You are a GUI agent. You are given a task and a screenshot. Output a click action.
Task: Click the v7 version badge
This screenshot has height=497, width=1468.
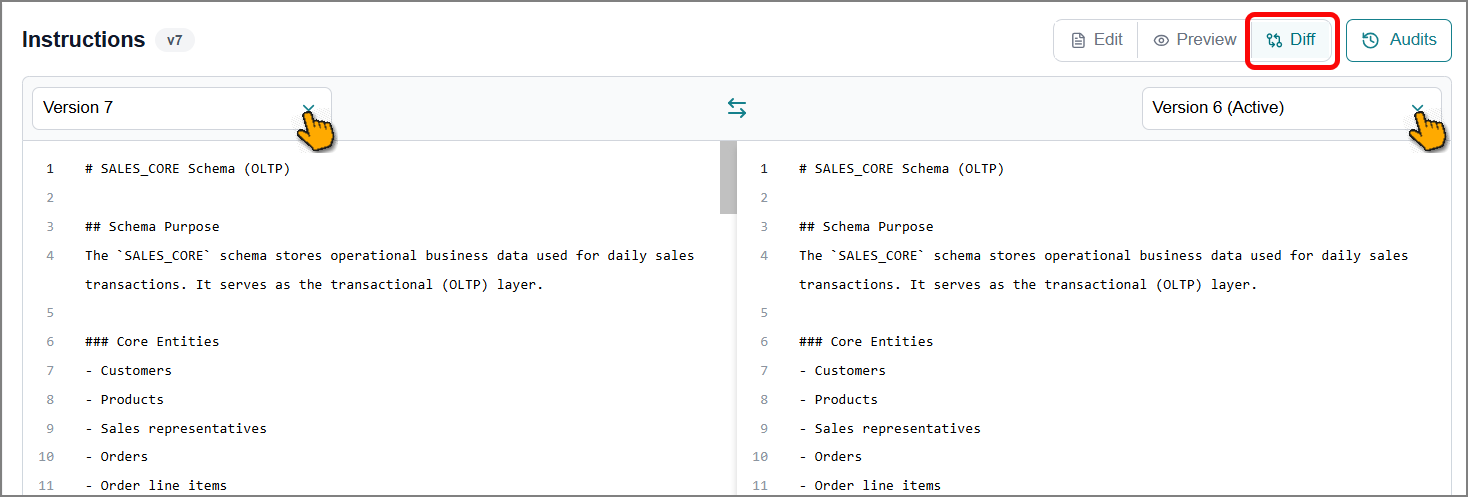tap(175, 41)
